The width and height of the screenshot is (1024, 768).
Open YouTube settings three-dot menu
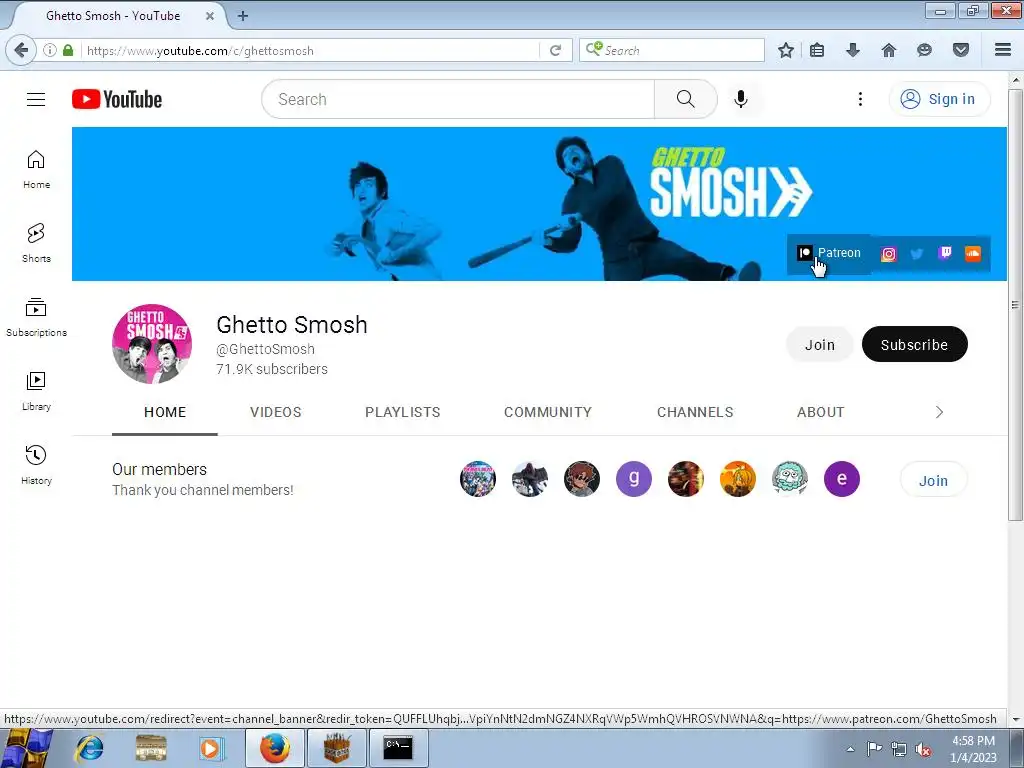coord(860,99)
